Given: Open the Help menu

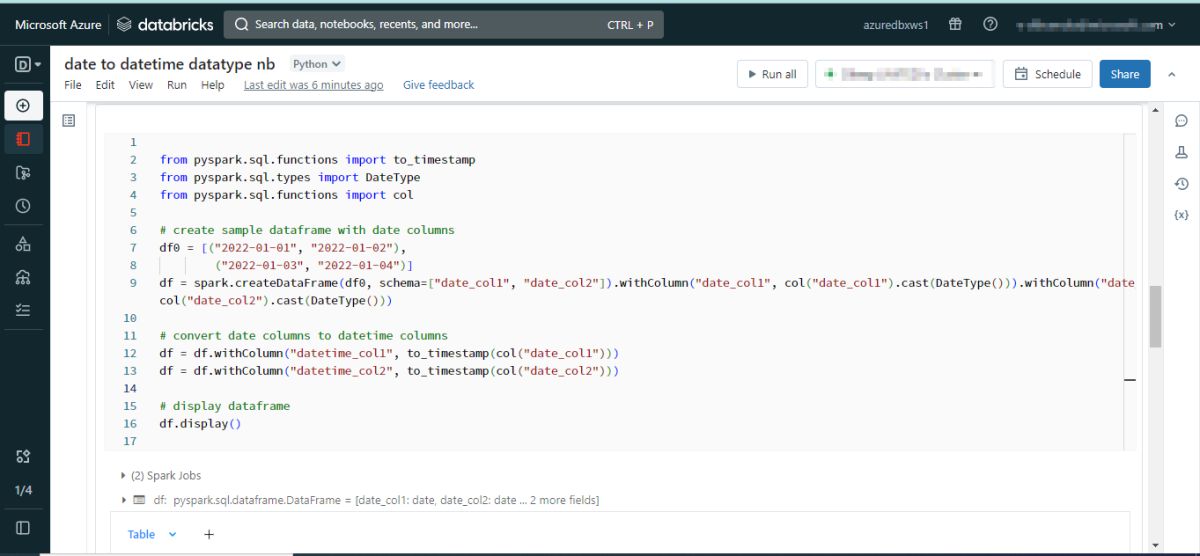Looking at the screenshot, I should point(212,85).
